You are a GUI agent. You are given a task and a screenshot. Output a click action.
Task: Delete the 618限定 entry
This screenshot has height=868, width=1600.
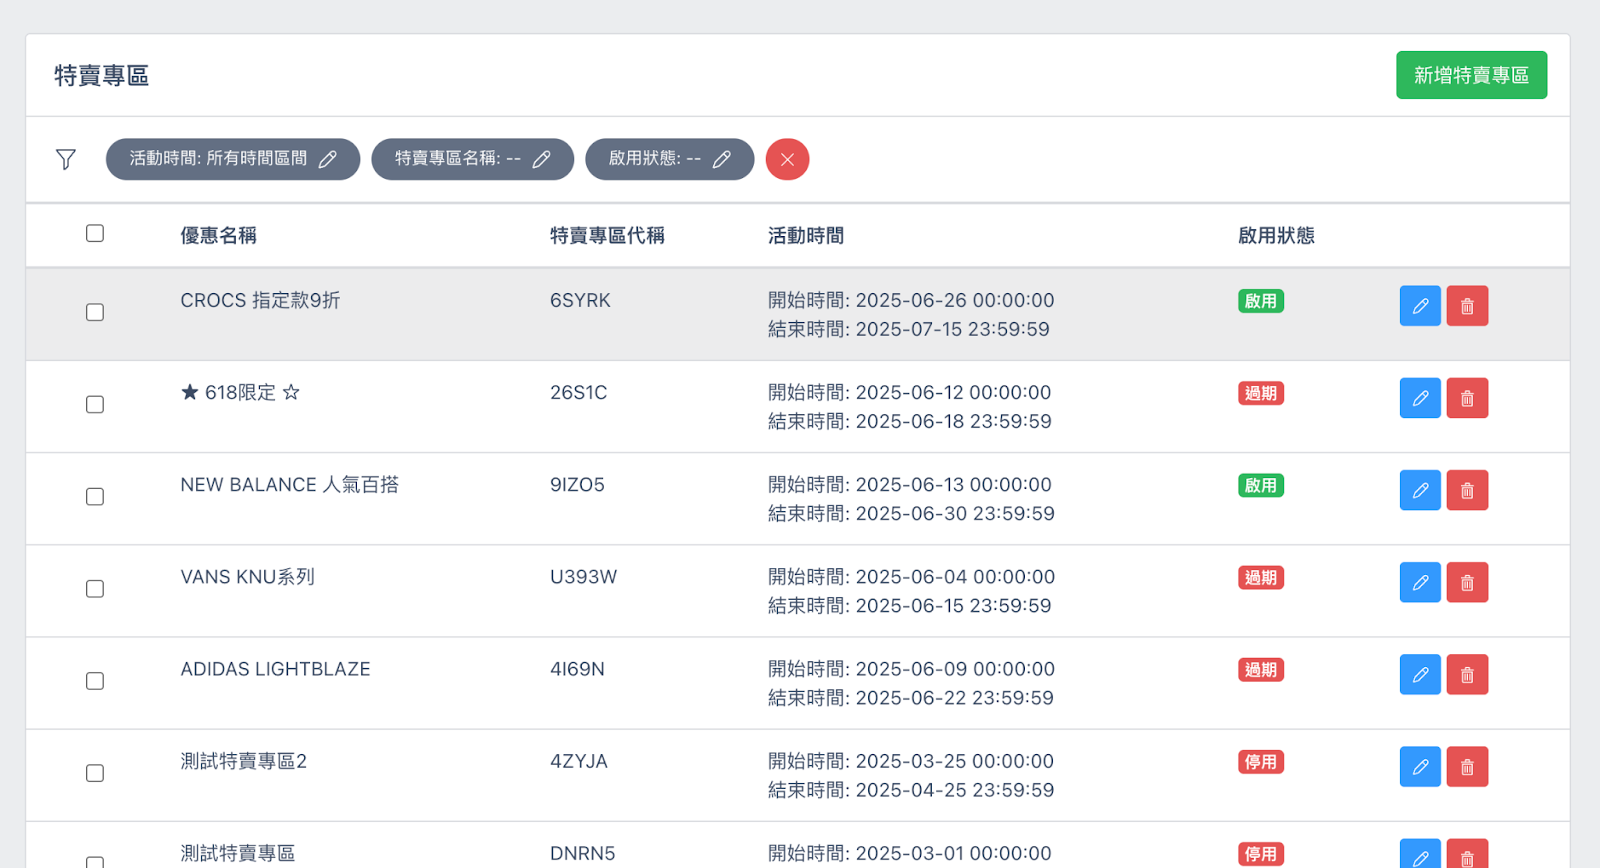(1467, 398)
